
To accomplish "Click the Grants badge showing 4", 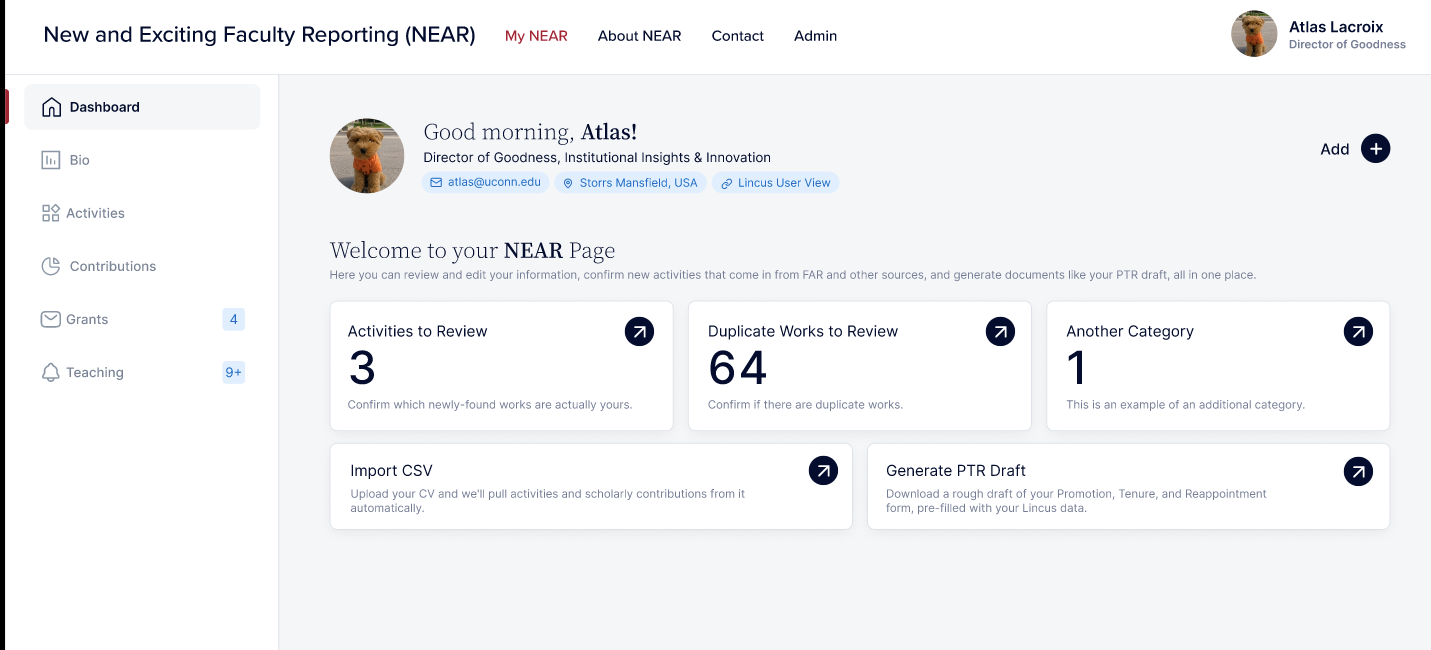I will (x=234, y=320).
